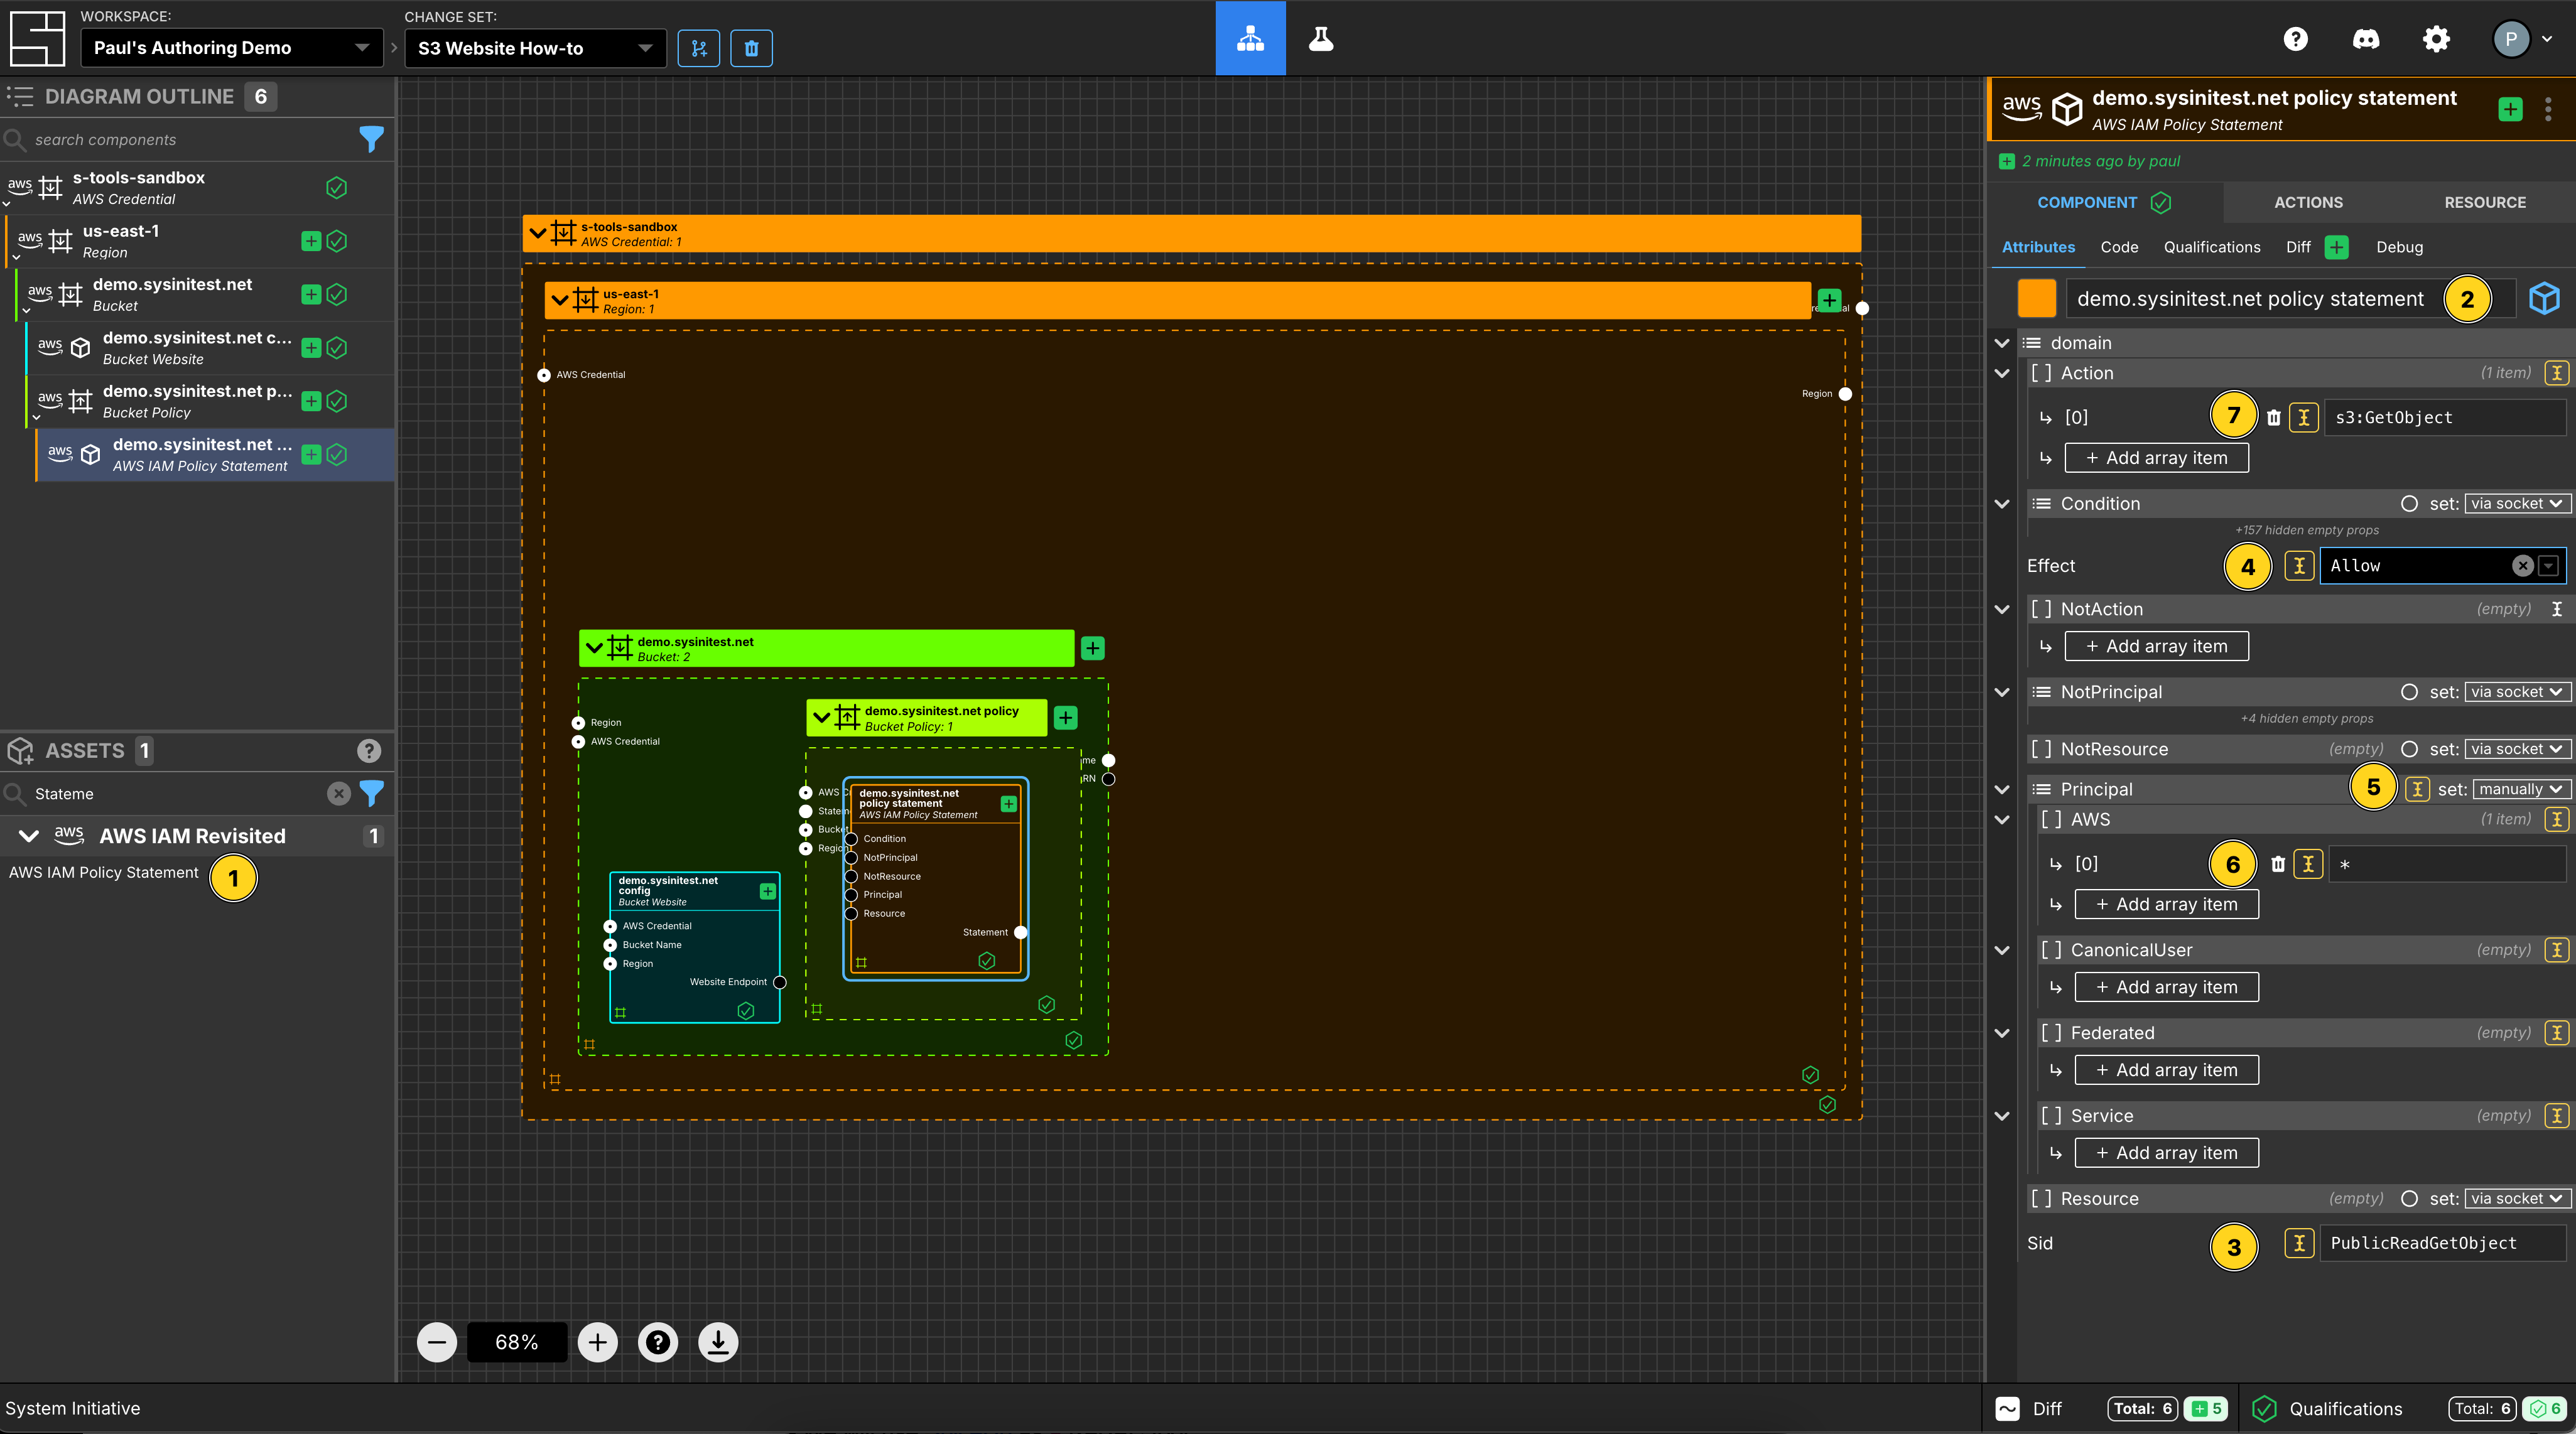Image resolution: width=2576 pixels, height=1434 pixels.
Task: Click the component type cube icon
Action: [2544, 298]
